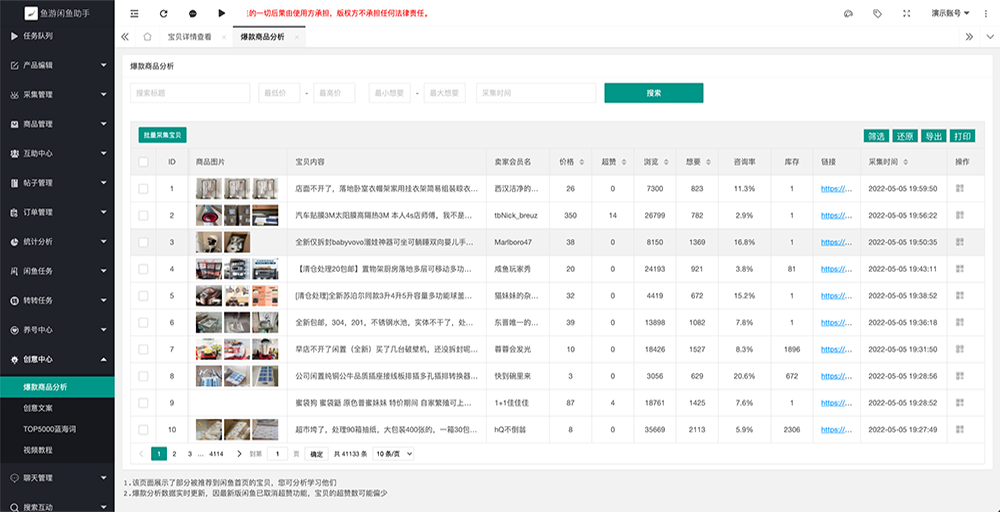Open action icon for row 1
Viewport: 1000px width, 512px height.
[960, 189]
